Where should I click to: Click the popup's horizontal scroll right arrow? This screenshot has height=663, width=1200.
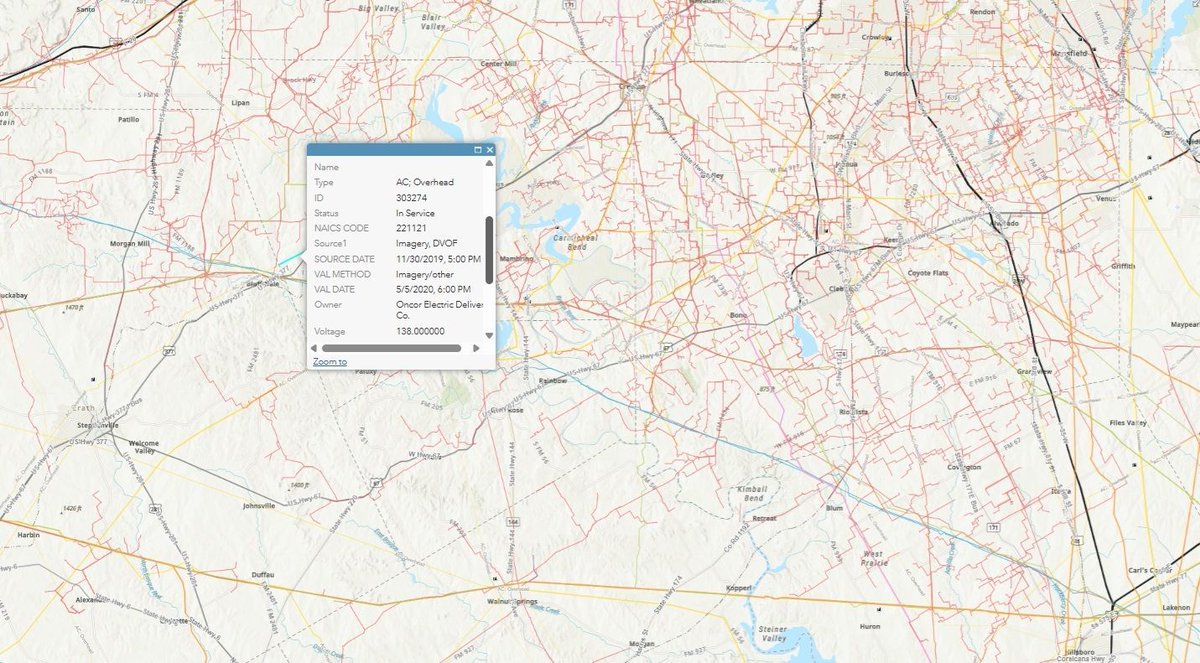(476, 348)
